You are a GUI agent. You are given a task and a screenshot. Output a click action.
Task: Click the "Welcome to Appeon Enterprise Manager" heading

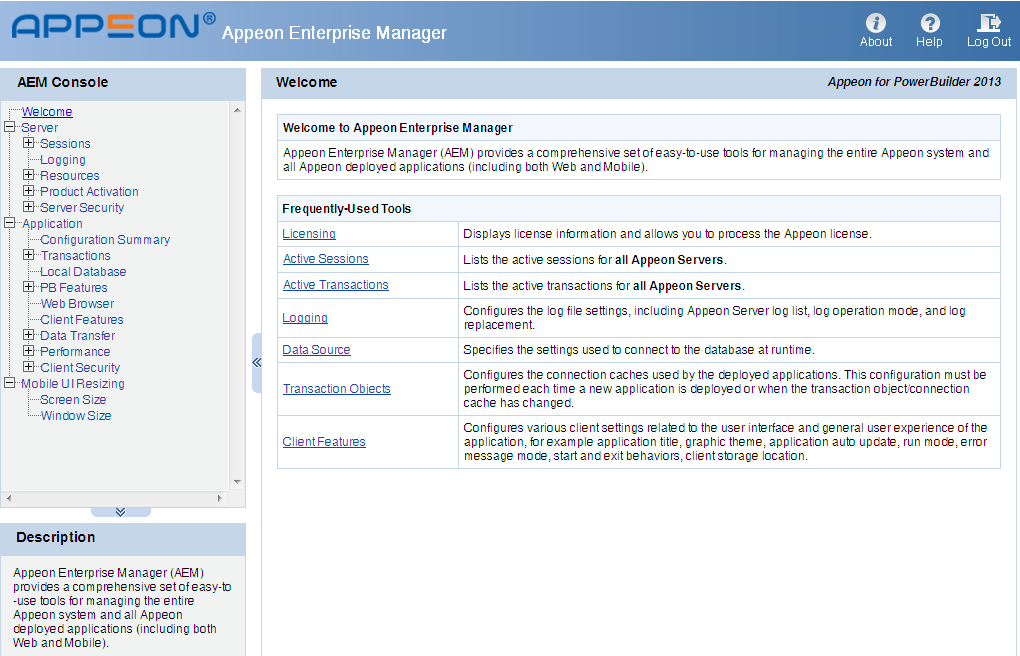[397, 128]
